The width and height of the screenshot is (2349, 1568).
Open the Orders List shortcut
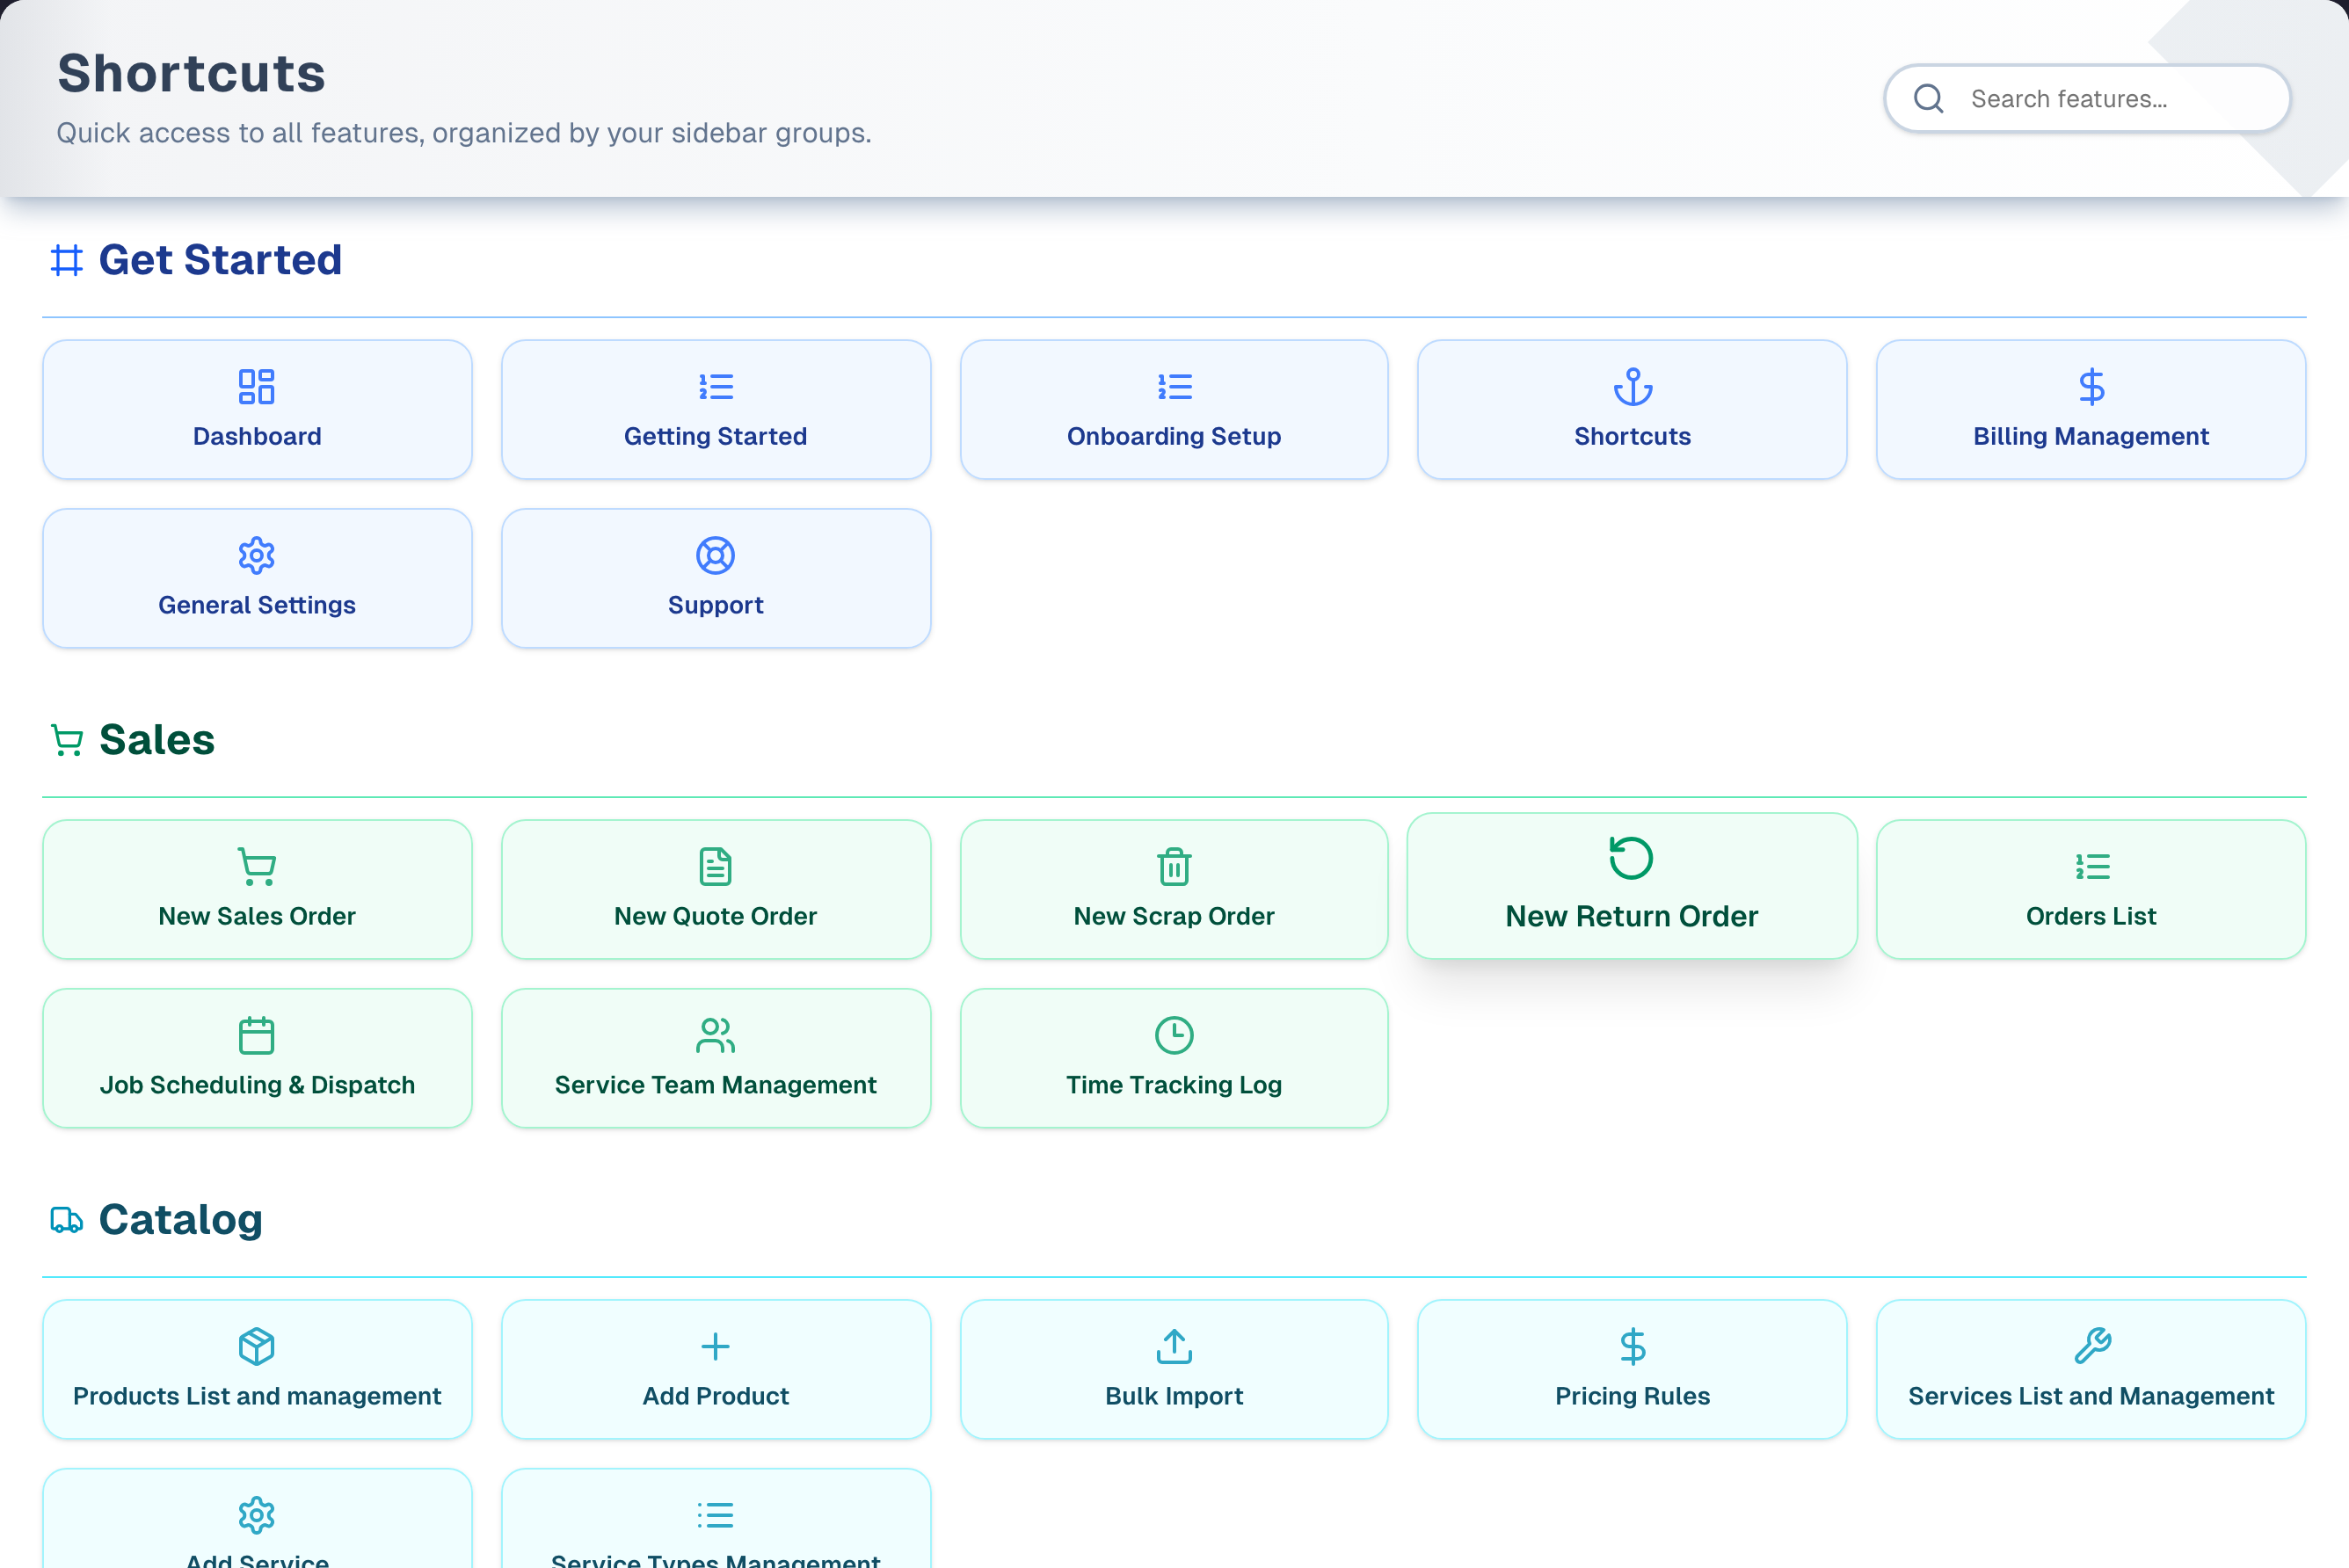[x=2091, y=889]
